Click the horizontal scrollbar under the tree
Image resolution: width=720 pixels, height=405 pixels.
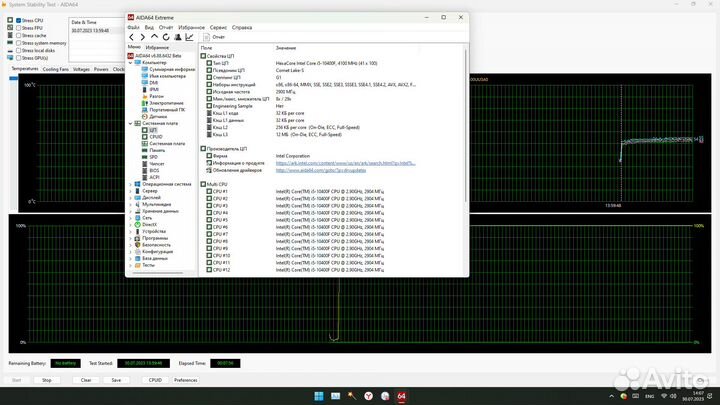(158, 273)
